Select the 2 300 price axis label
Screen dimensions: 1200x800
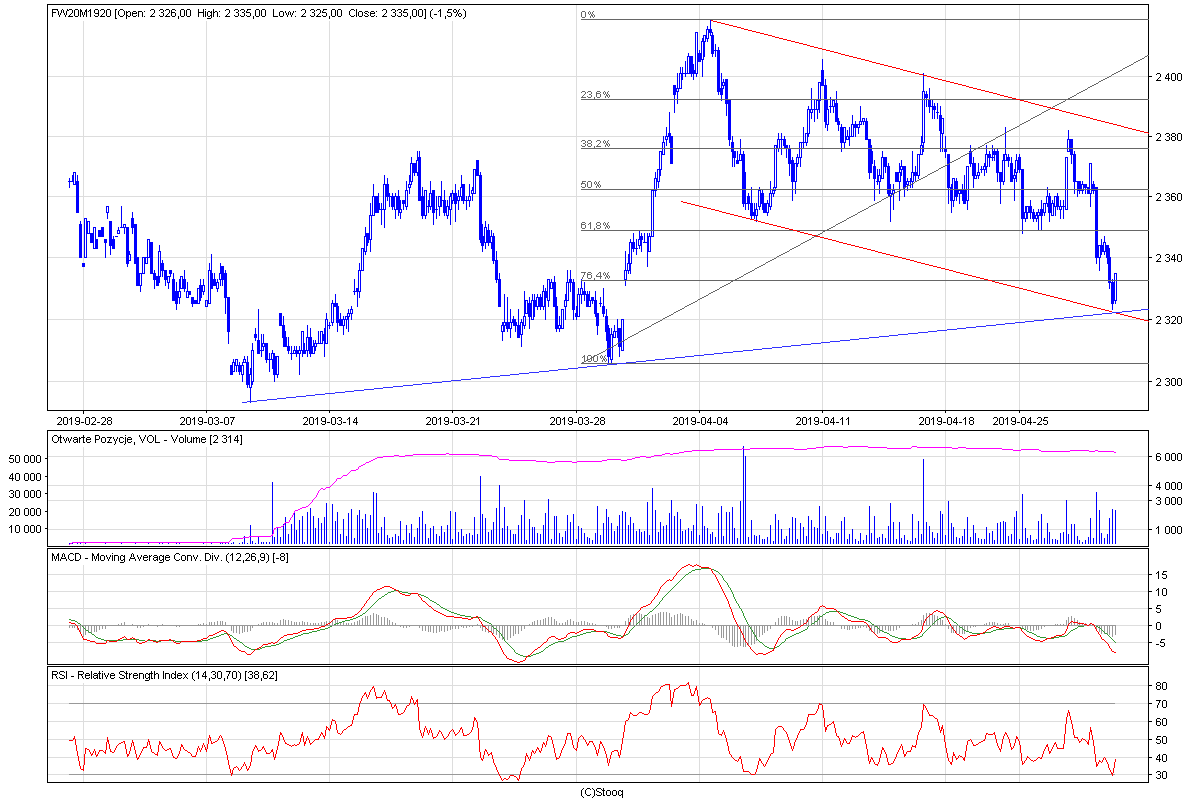tap(1169, 382)
